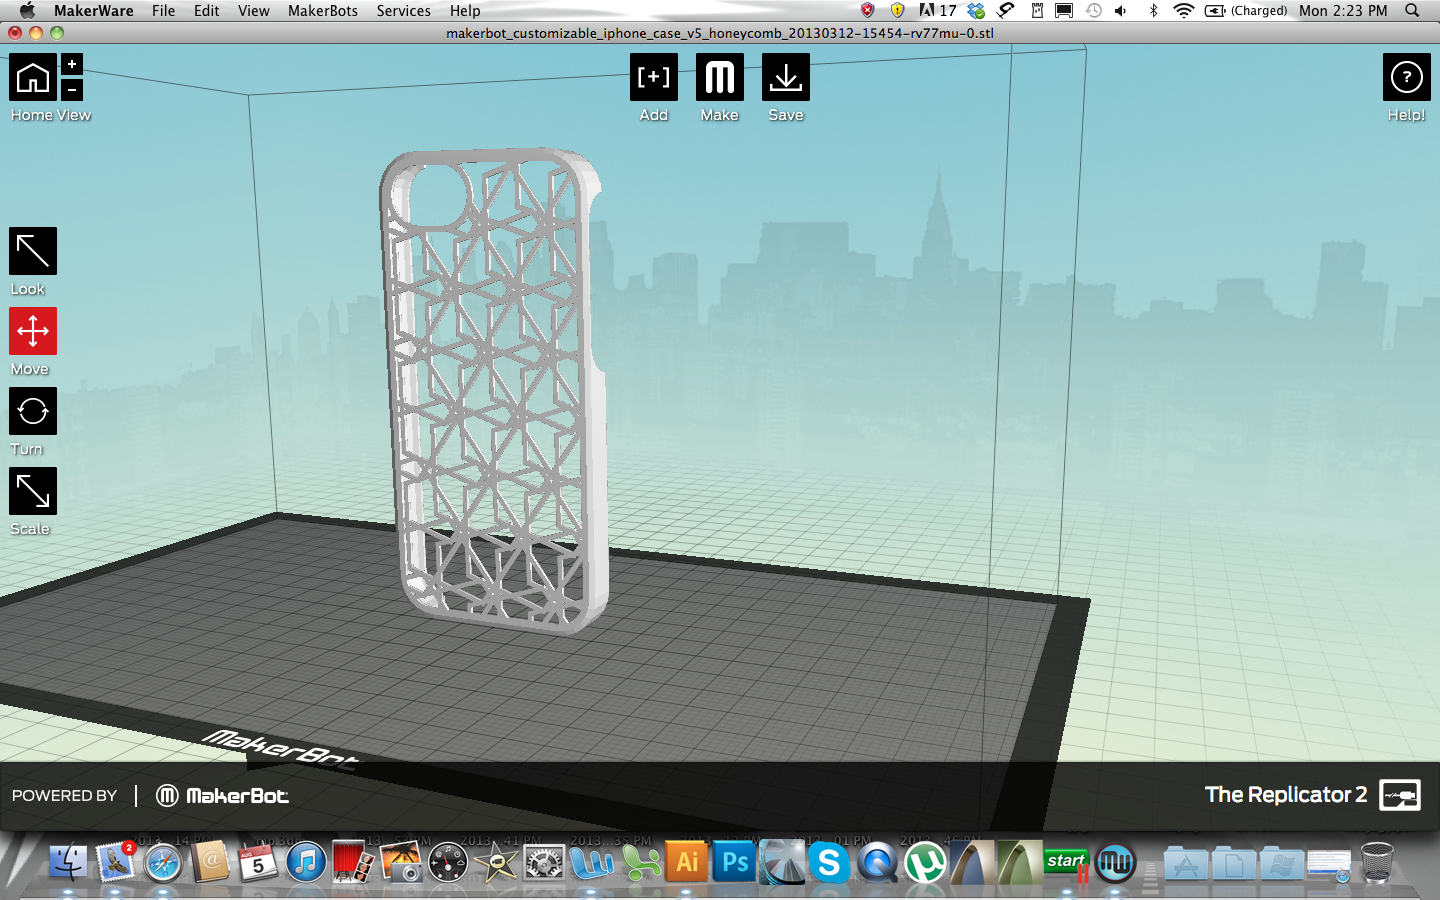This screenshot has height=900, width=1440.
Task: Click the Time Machine menu bar icon
Action: (1093, 11)
